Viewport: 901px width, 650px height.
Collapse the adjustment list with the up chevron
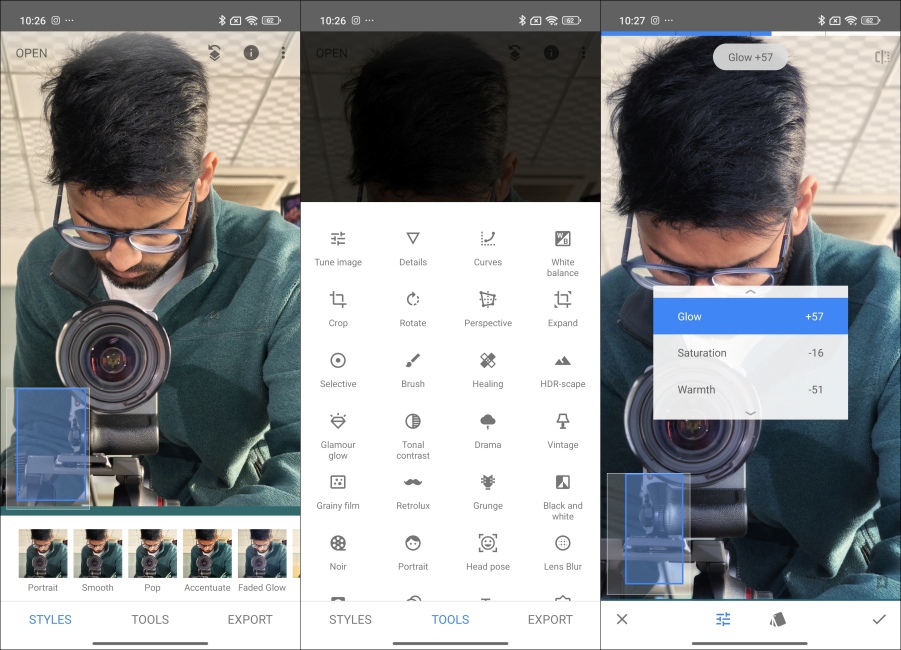(750, 291)
